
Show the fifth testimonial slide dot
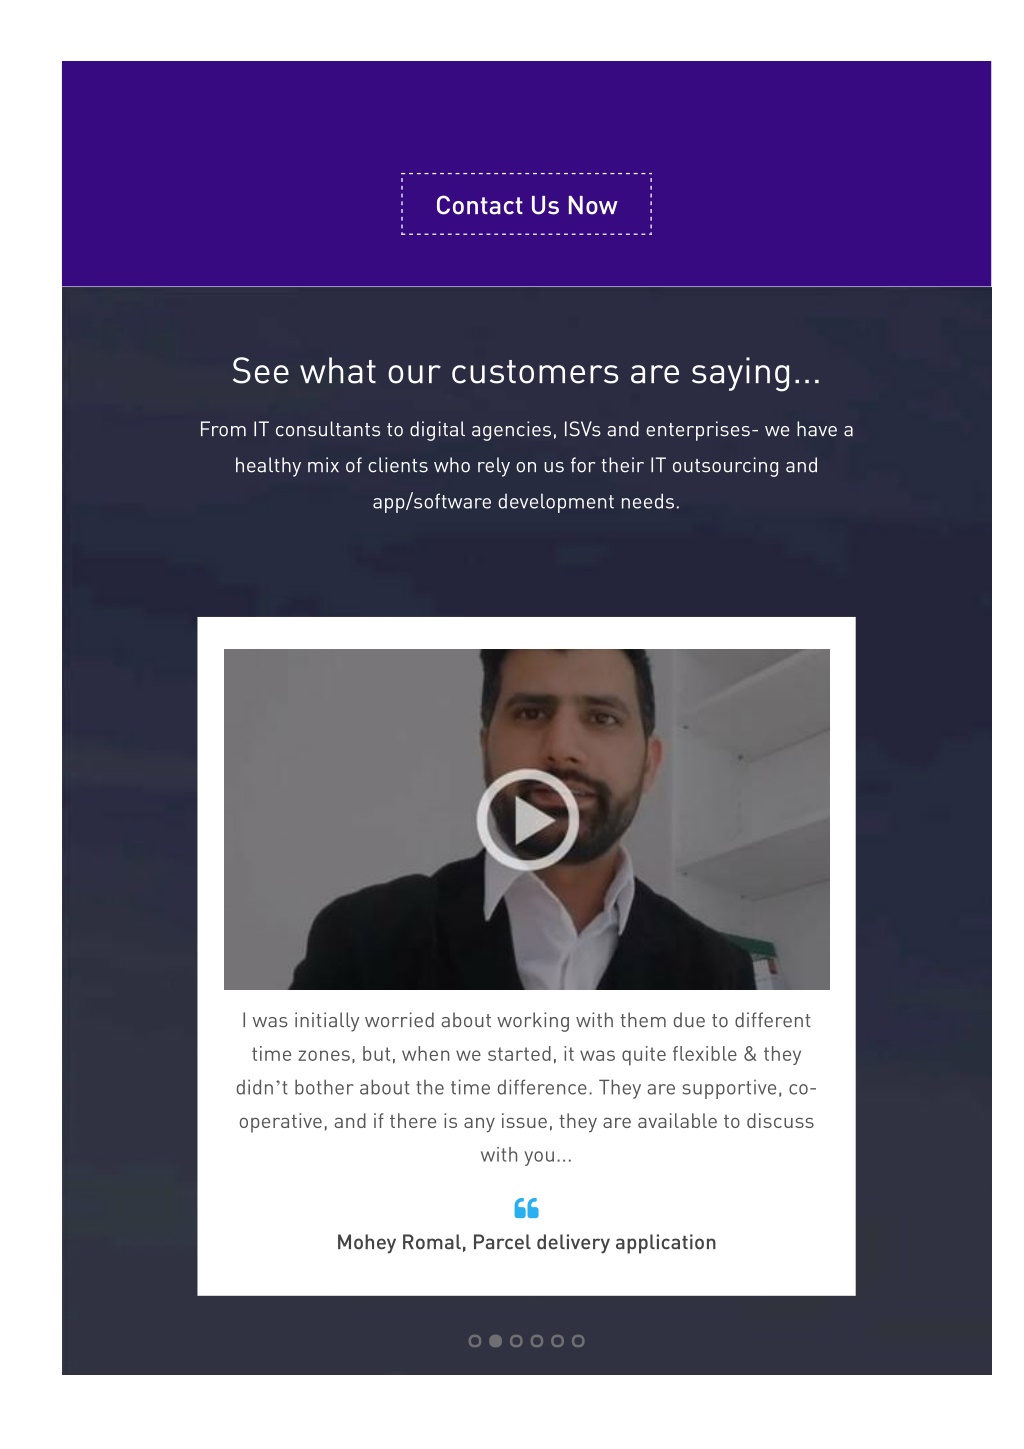(557, 1341)
